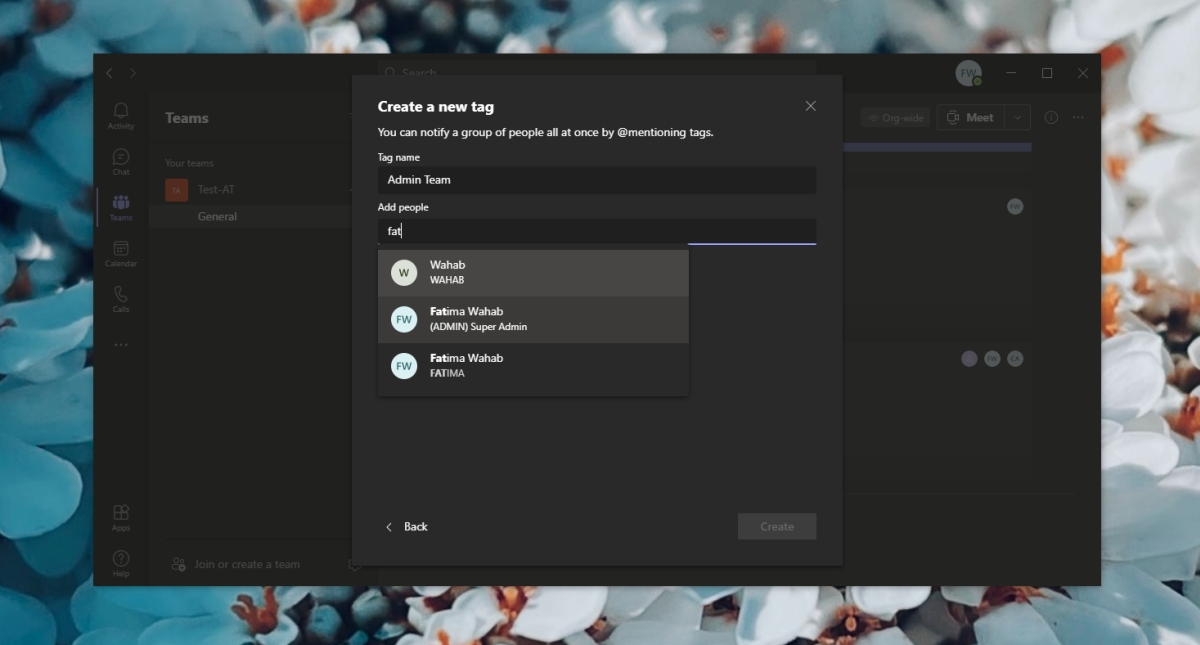Select the Test-AT team
1200x645 pixels.
pos(216,189)
